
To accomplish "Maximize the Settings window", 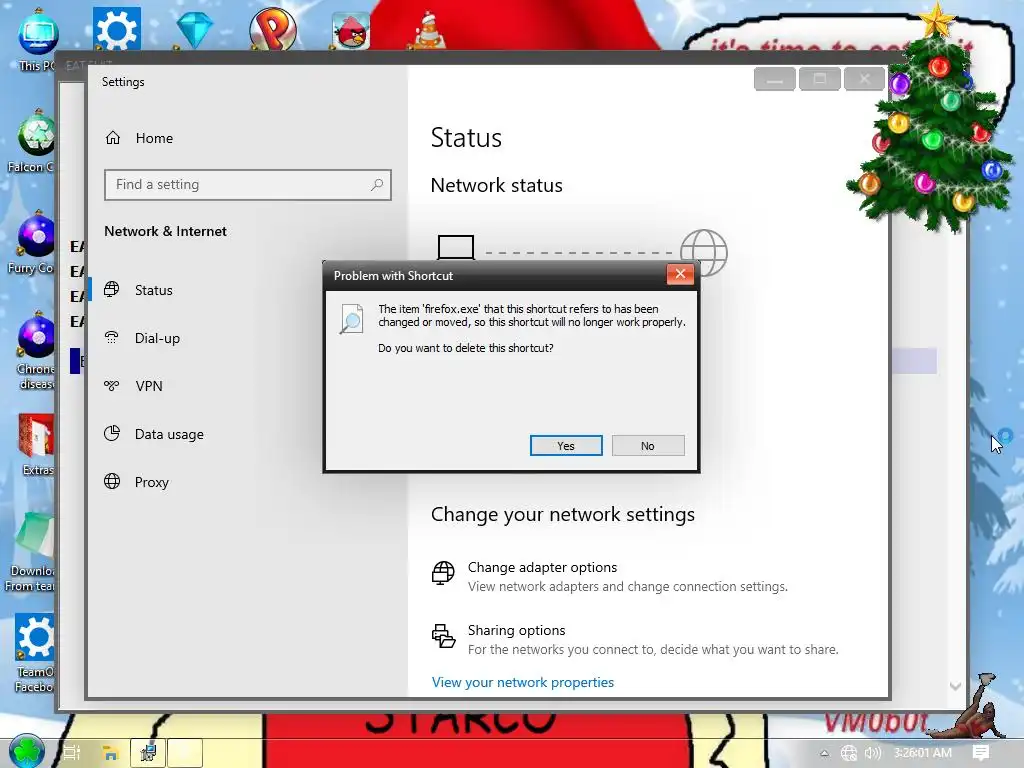I will 820,79.
